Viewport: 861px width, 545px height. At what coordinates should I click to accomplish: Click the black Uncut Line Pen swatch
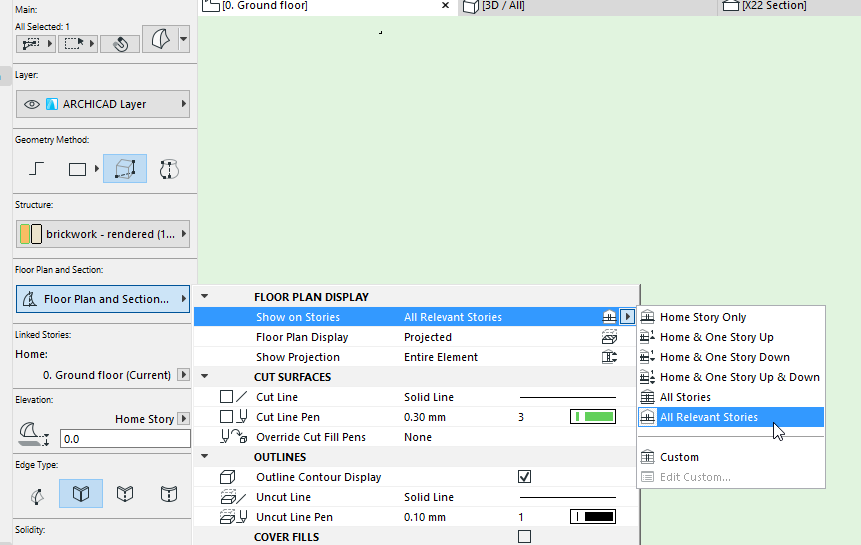coord(593,517)
